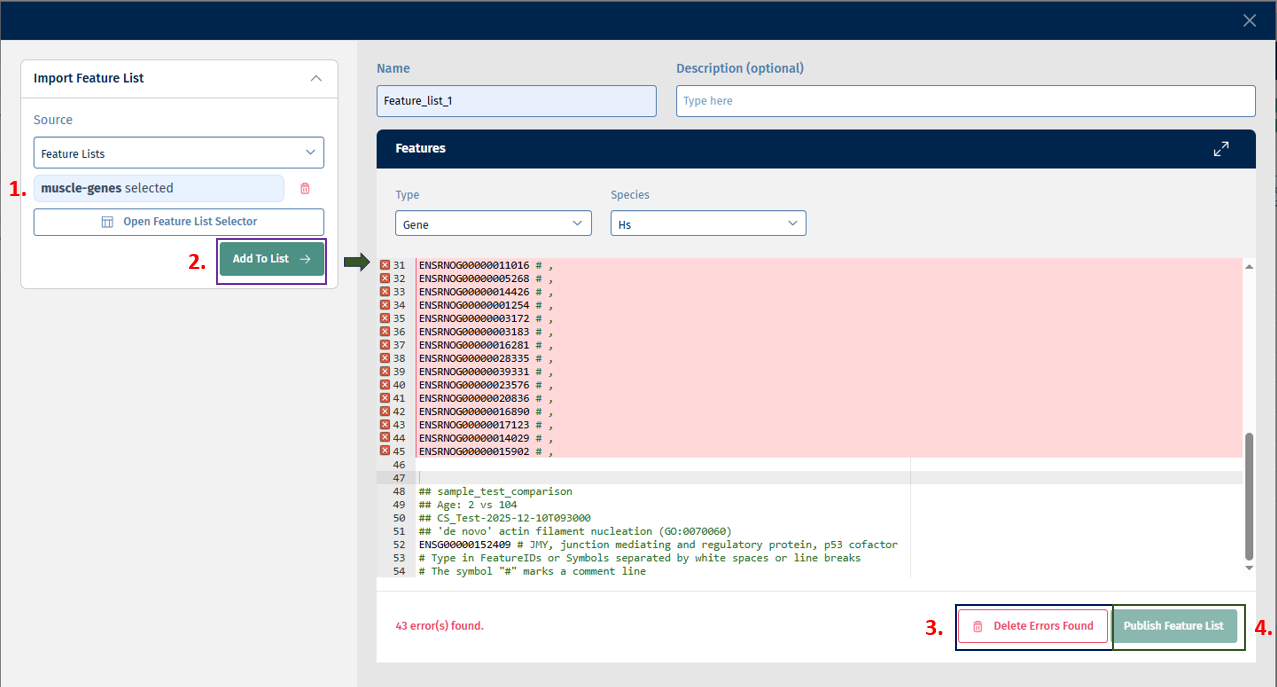Click the error marker on line 31

point(385,265)
